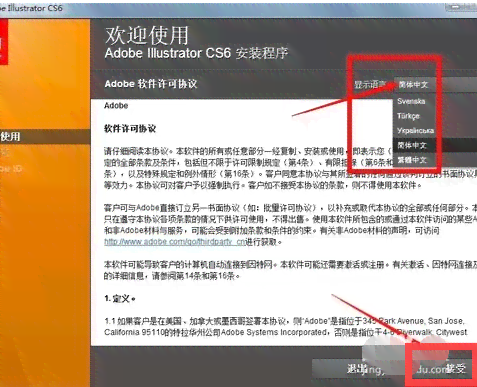Click the line containing California 95110
This screenshot has height=387, width=477.
tap(285, 332)
